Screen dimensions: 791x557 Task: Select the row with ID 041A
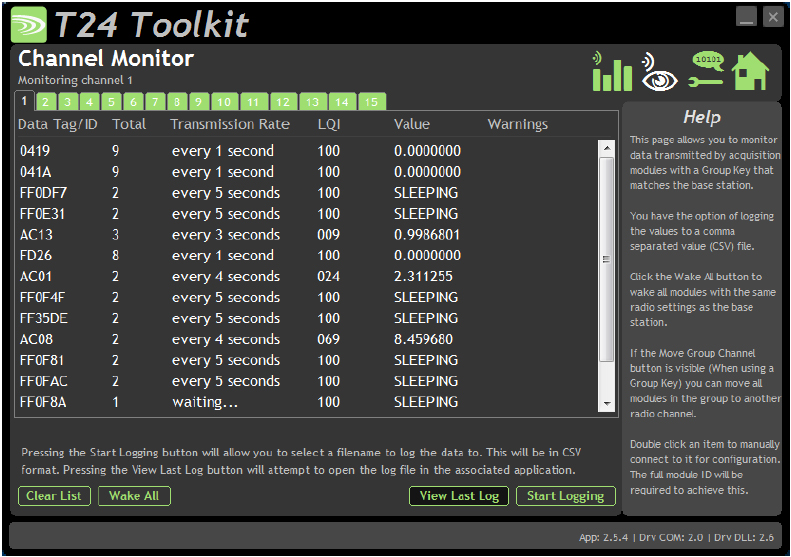[307, 172]
